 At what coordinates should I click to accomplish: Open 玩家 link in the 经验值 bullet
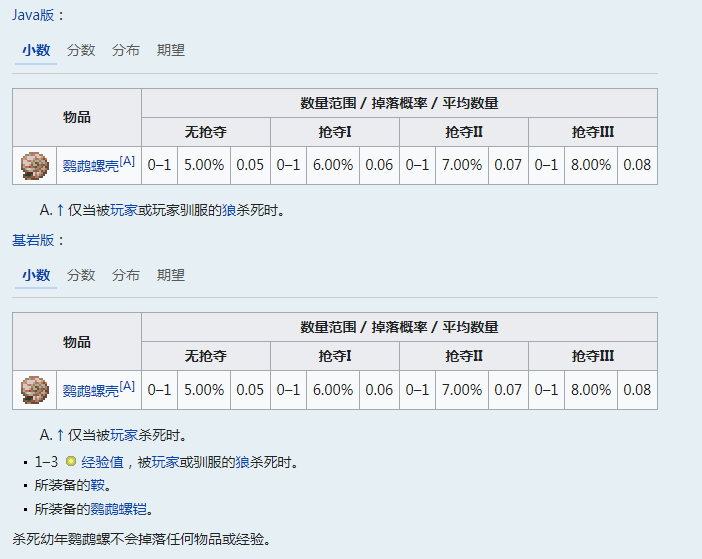pos(166,462)
